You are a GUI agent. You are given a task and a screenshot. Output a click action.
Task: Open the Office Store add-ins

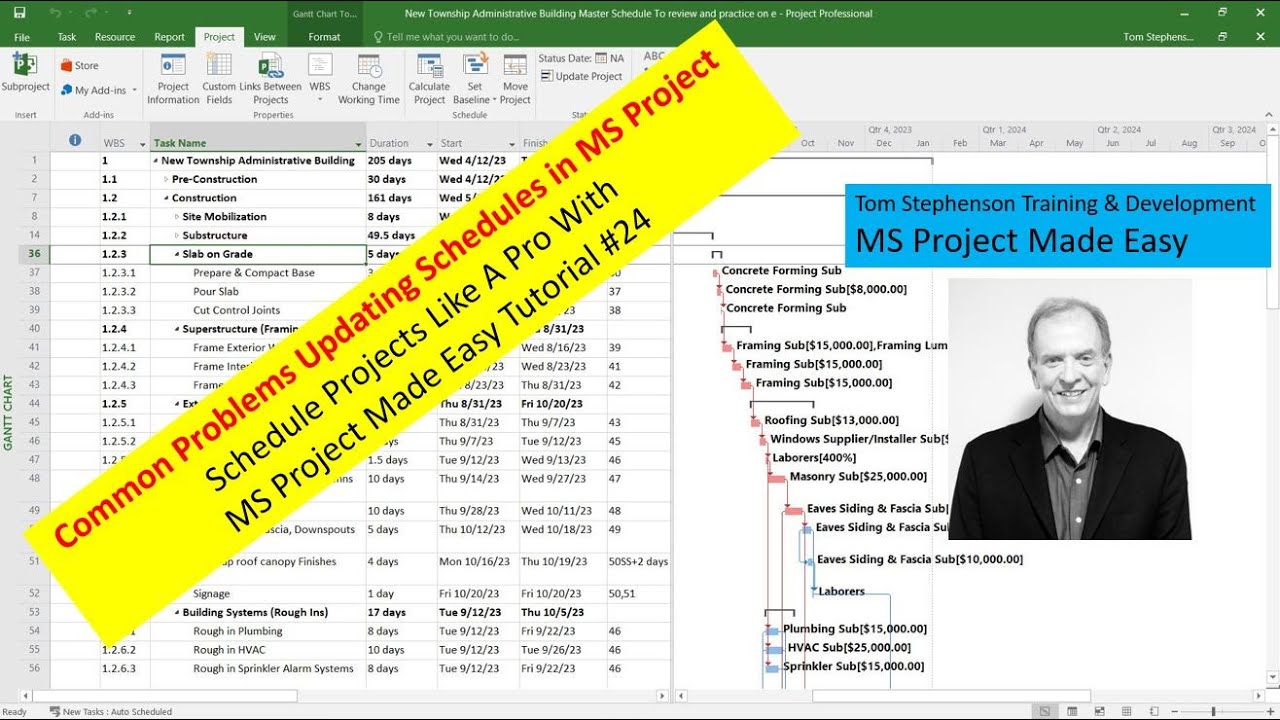pyautogui.click(x=79, y=65)
